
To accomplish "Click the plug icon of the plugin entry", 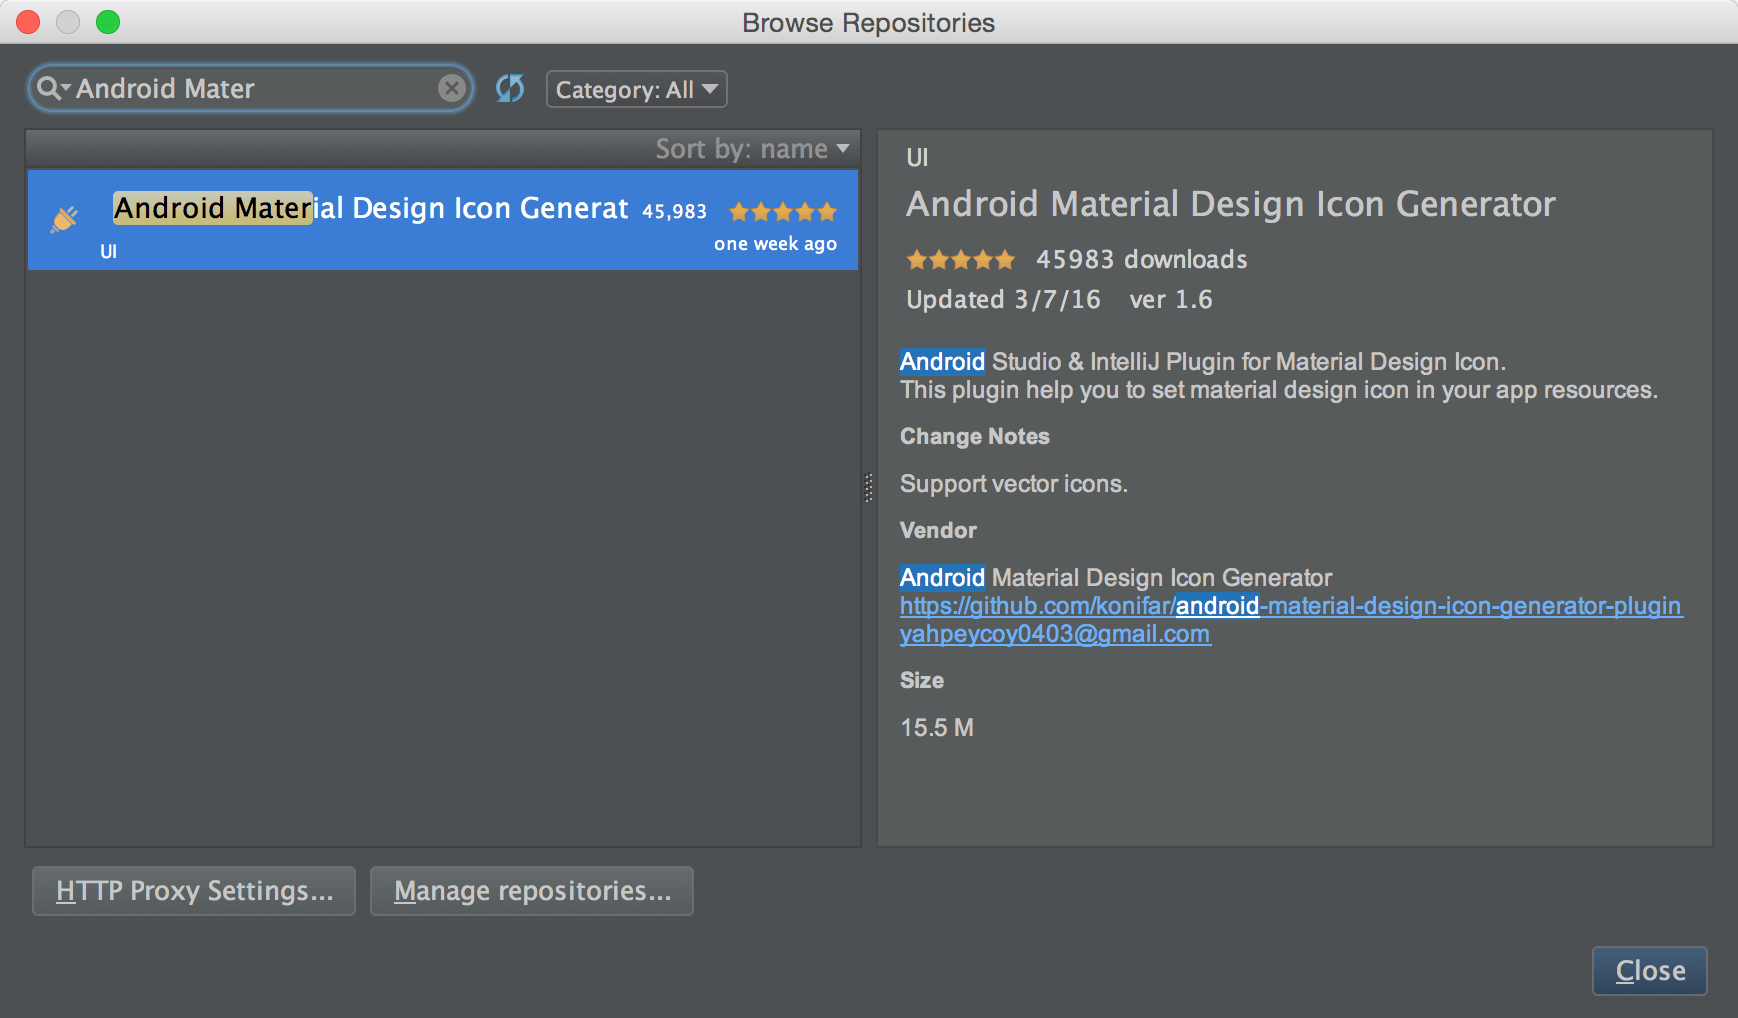I will pyautogui.click(x=63, y=218).
